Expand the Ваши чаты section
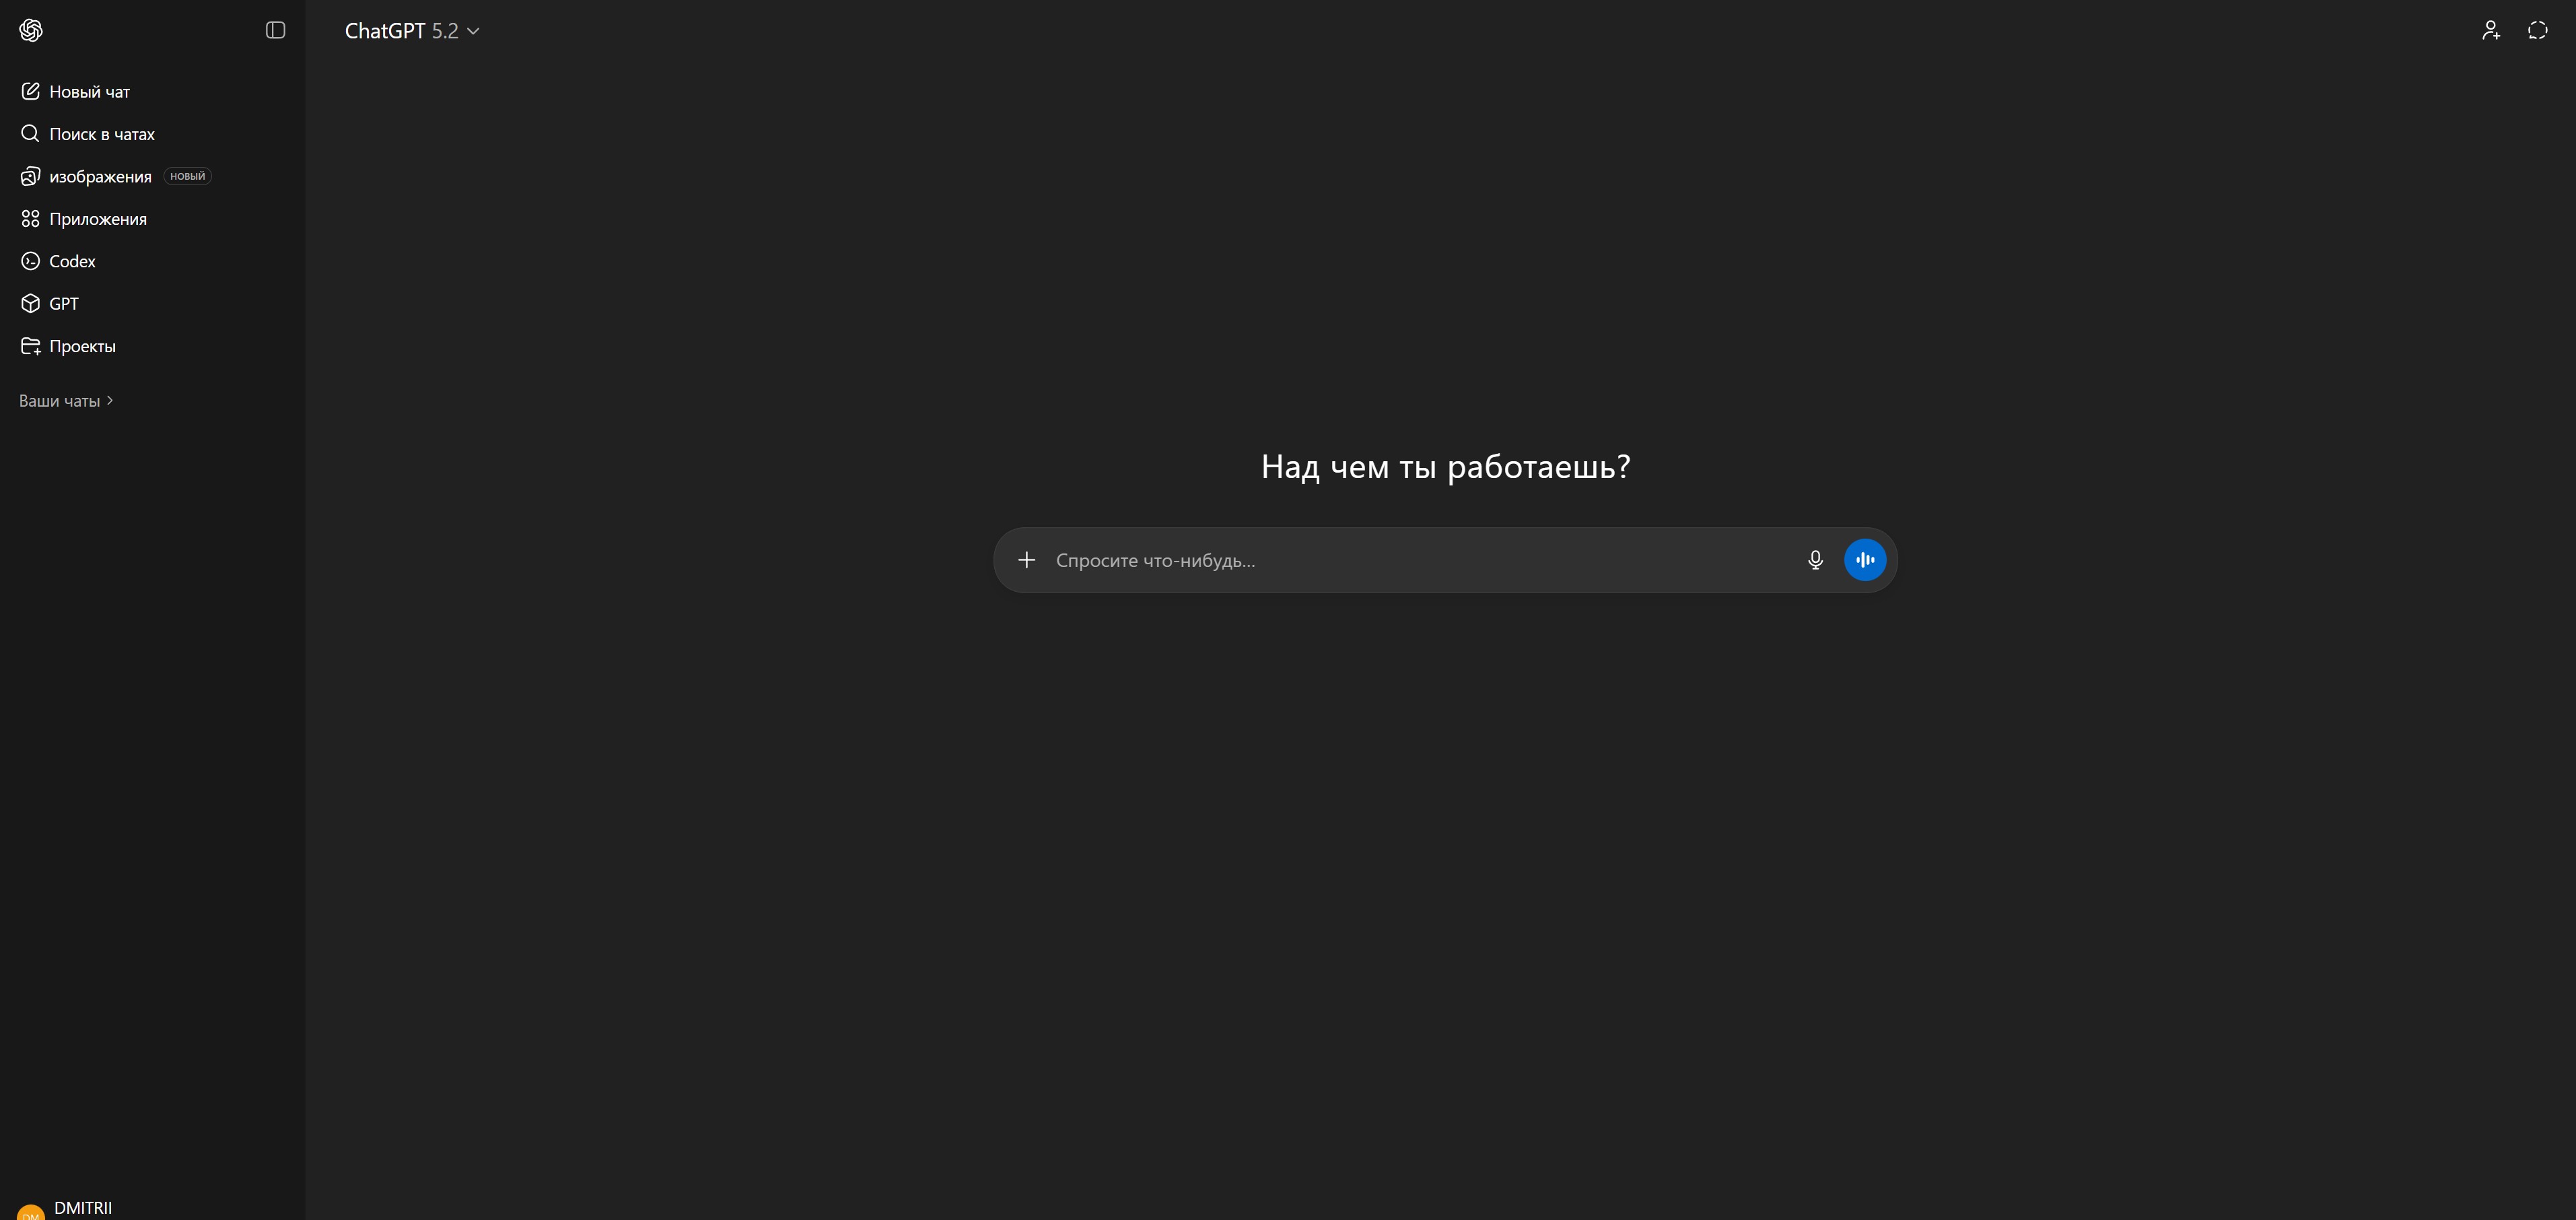 tap(66, 401)
